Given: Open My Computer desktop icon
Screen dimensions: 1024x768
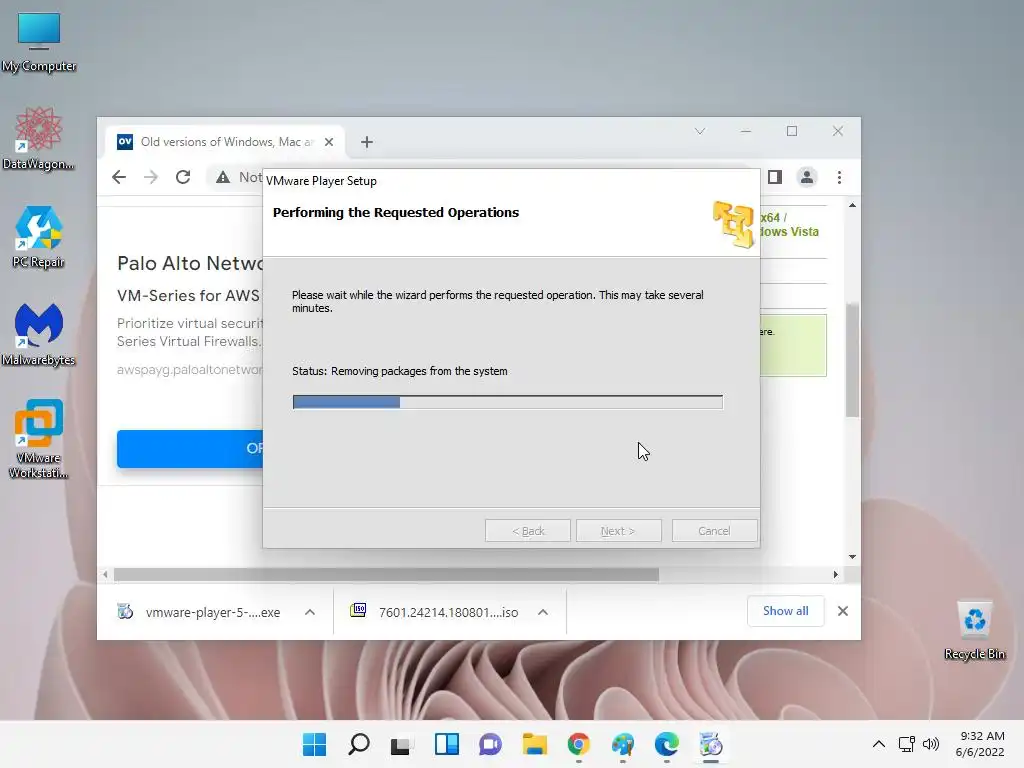Looking at the screenshot, I should (39, 42).
